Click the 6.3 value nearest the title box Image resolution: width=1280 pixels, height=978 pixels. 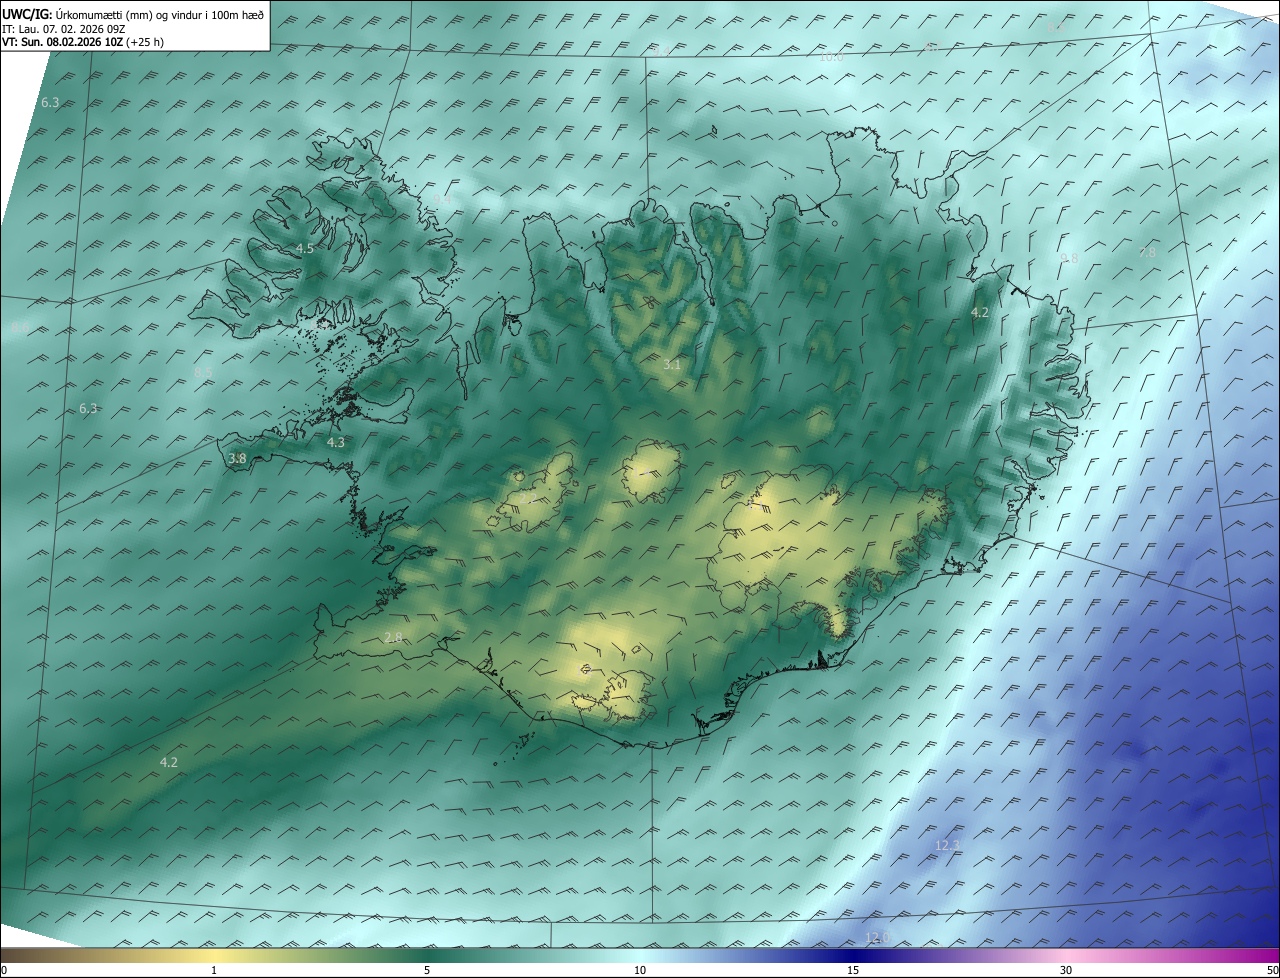[x=50, y=102]
